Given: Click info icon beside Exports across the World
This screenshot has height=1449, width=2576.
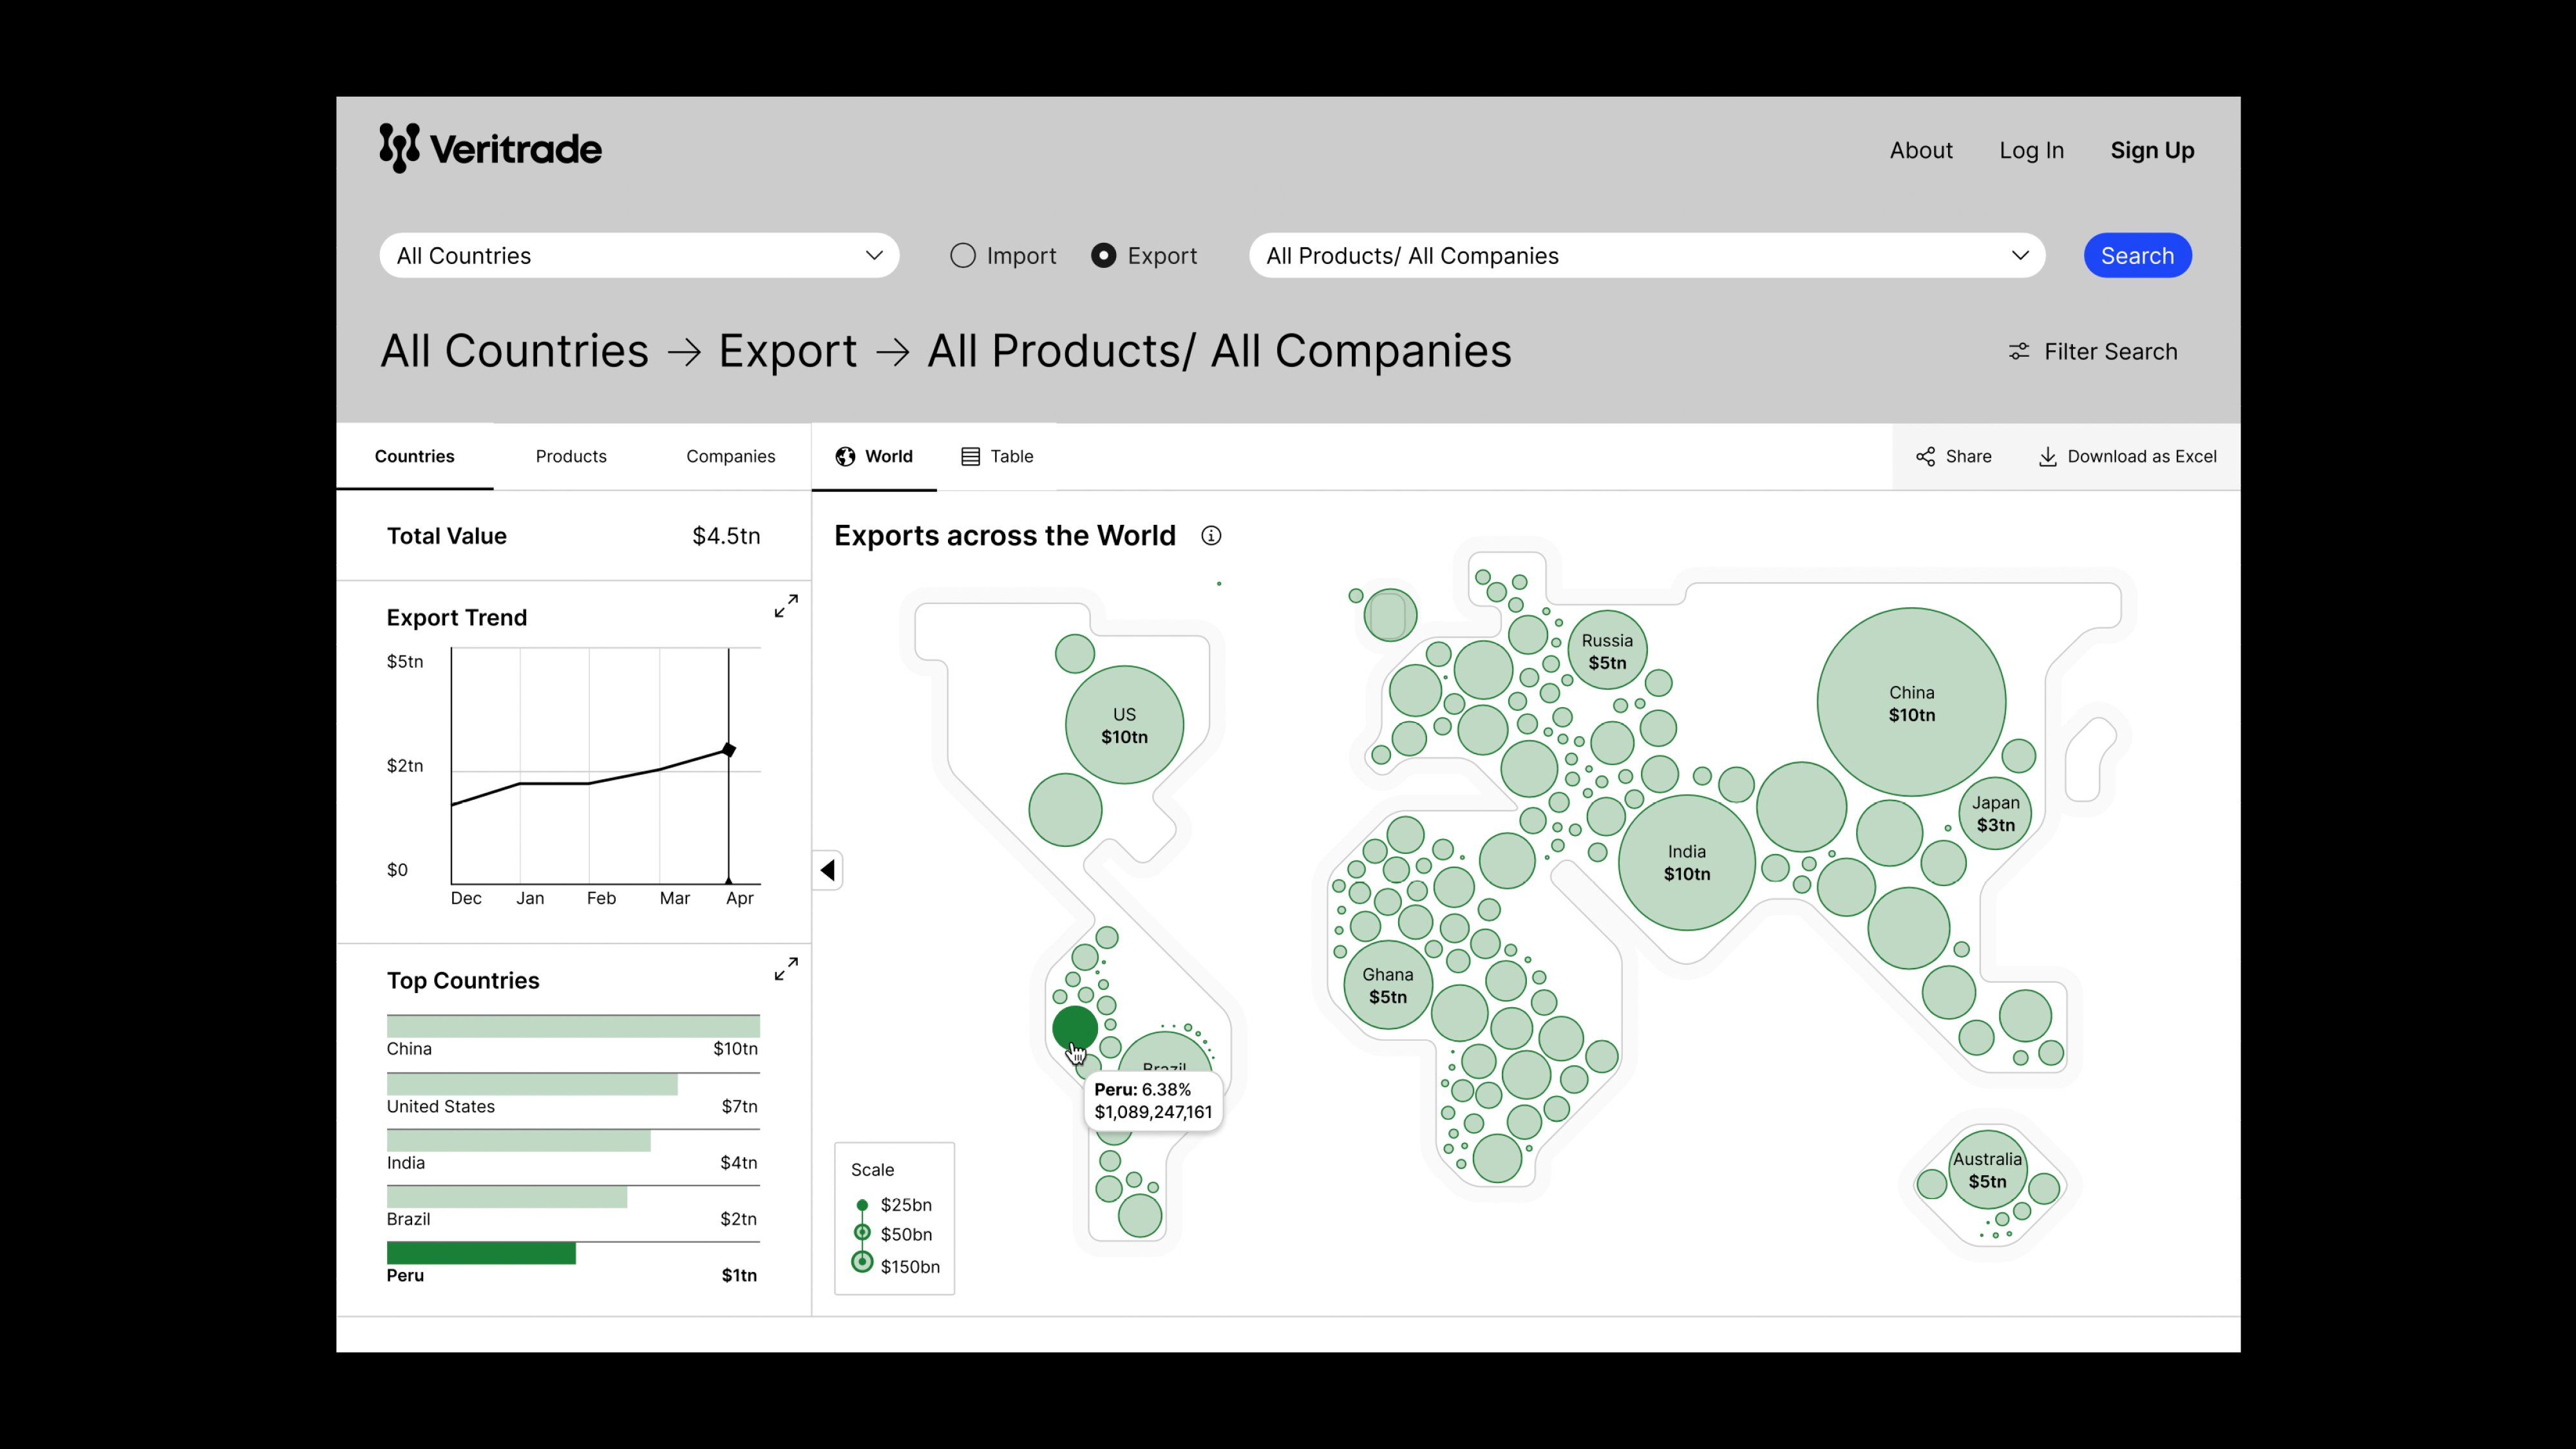Looking at the screenshot, I should click(1211, 536).
